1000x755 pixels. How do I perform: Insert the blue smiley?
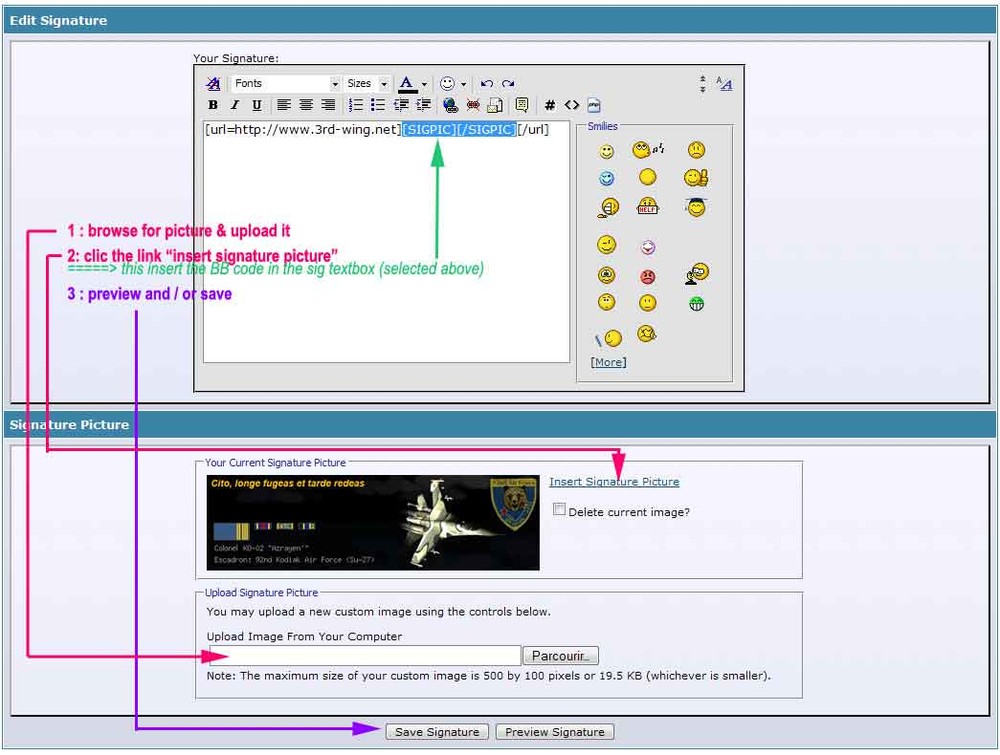(x=607, y=178)
